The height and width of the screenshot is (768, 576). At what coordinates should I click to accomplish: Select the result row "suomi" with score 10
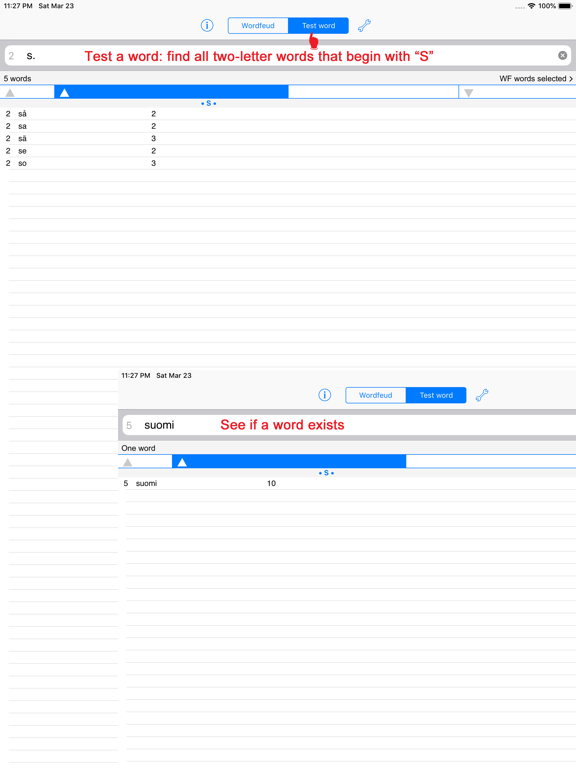(347, 483)
